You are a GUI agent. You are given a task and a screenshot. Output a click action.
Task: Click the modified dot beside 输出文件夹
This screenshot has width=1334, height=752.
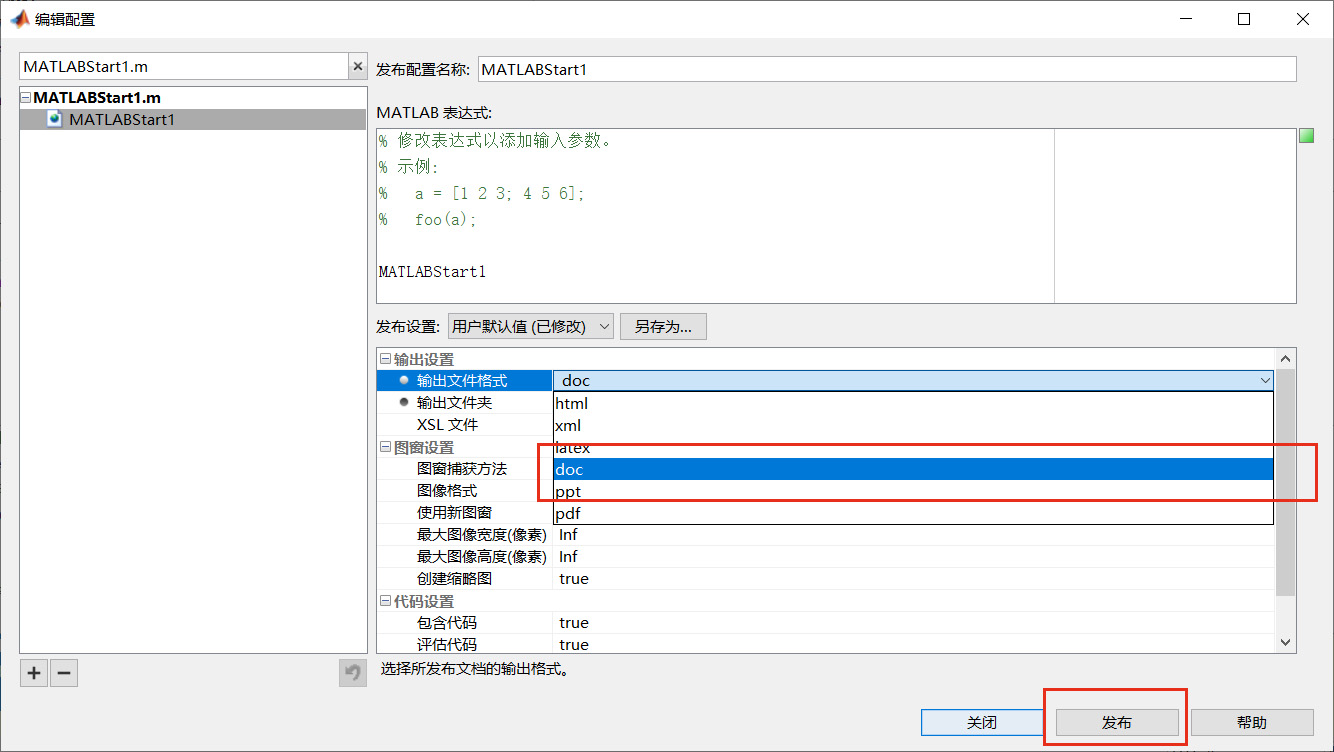404,402
